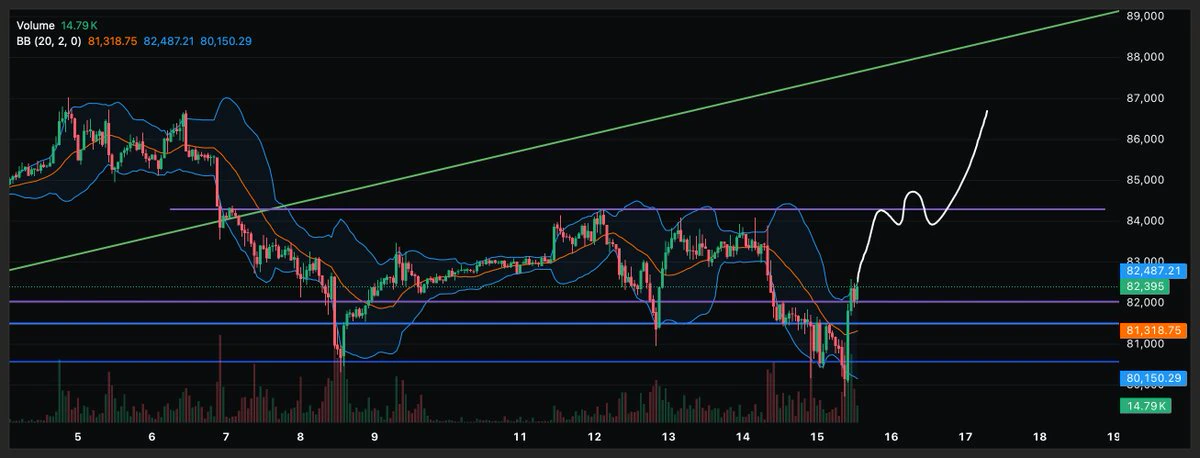Click the 87,000 price axis label

[1145, 98]
